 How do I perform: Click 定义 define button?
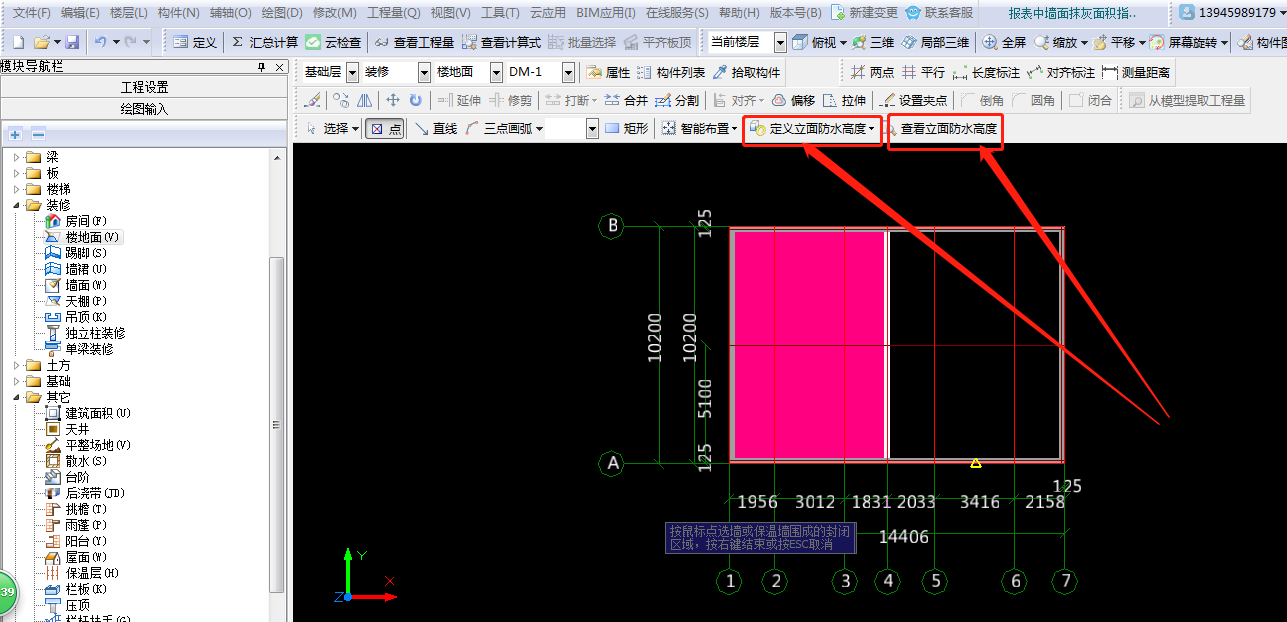pos(195,43)
